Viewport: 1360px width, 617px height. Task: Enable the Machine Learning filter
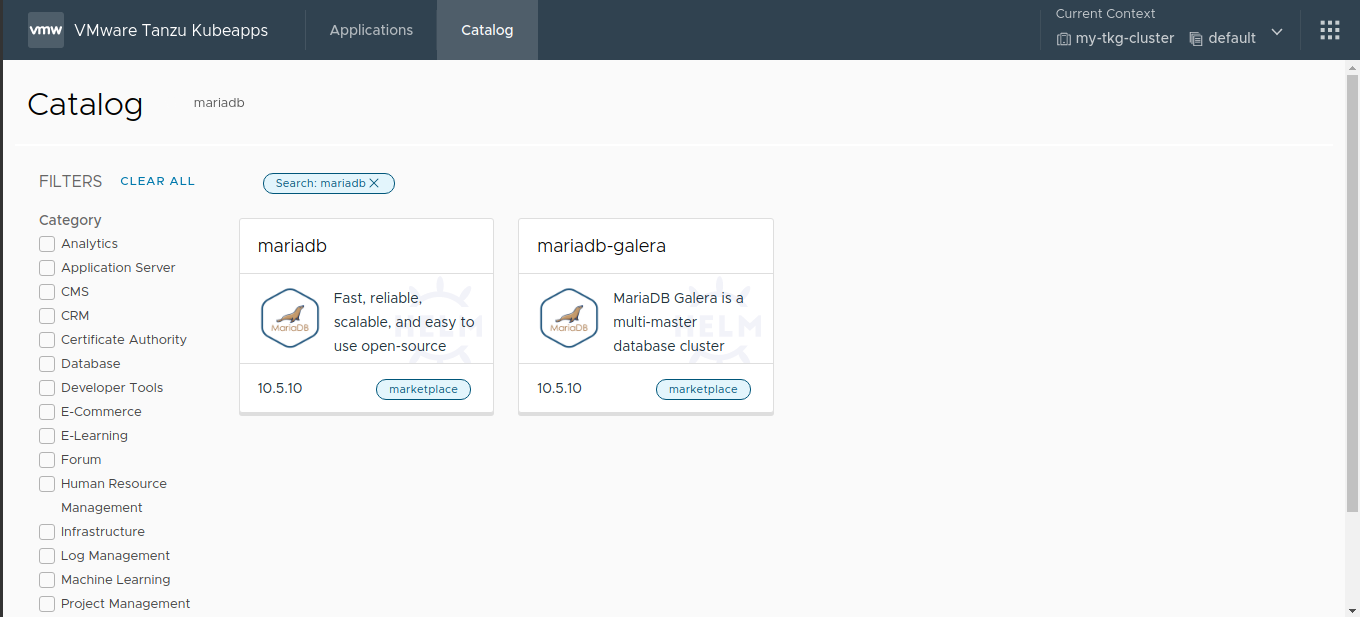46,579
